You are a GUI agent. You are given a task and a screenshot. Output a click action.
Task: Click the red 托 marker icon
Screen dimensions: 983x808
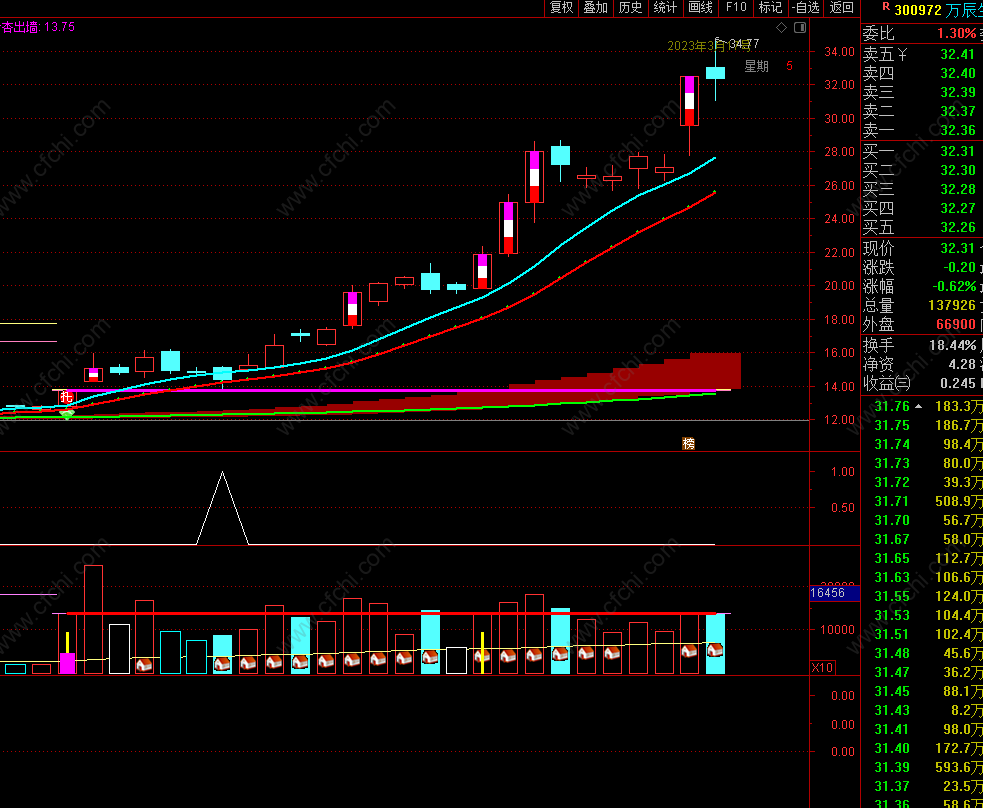[66, 397]
